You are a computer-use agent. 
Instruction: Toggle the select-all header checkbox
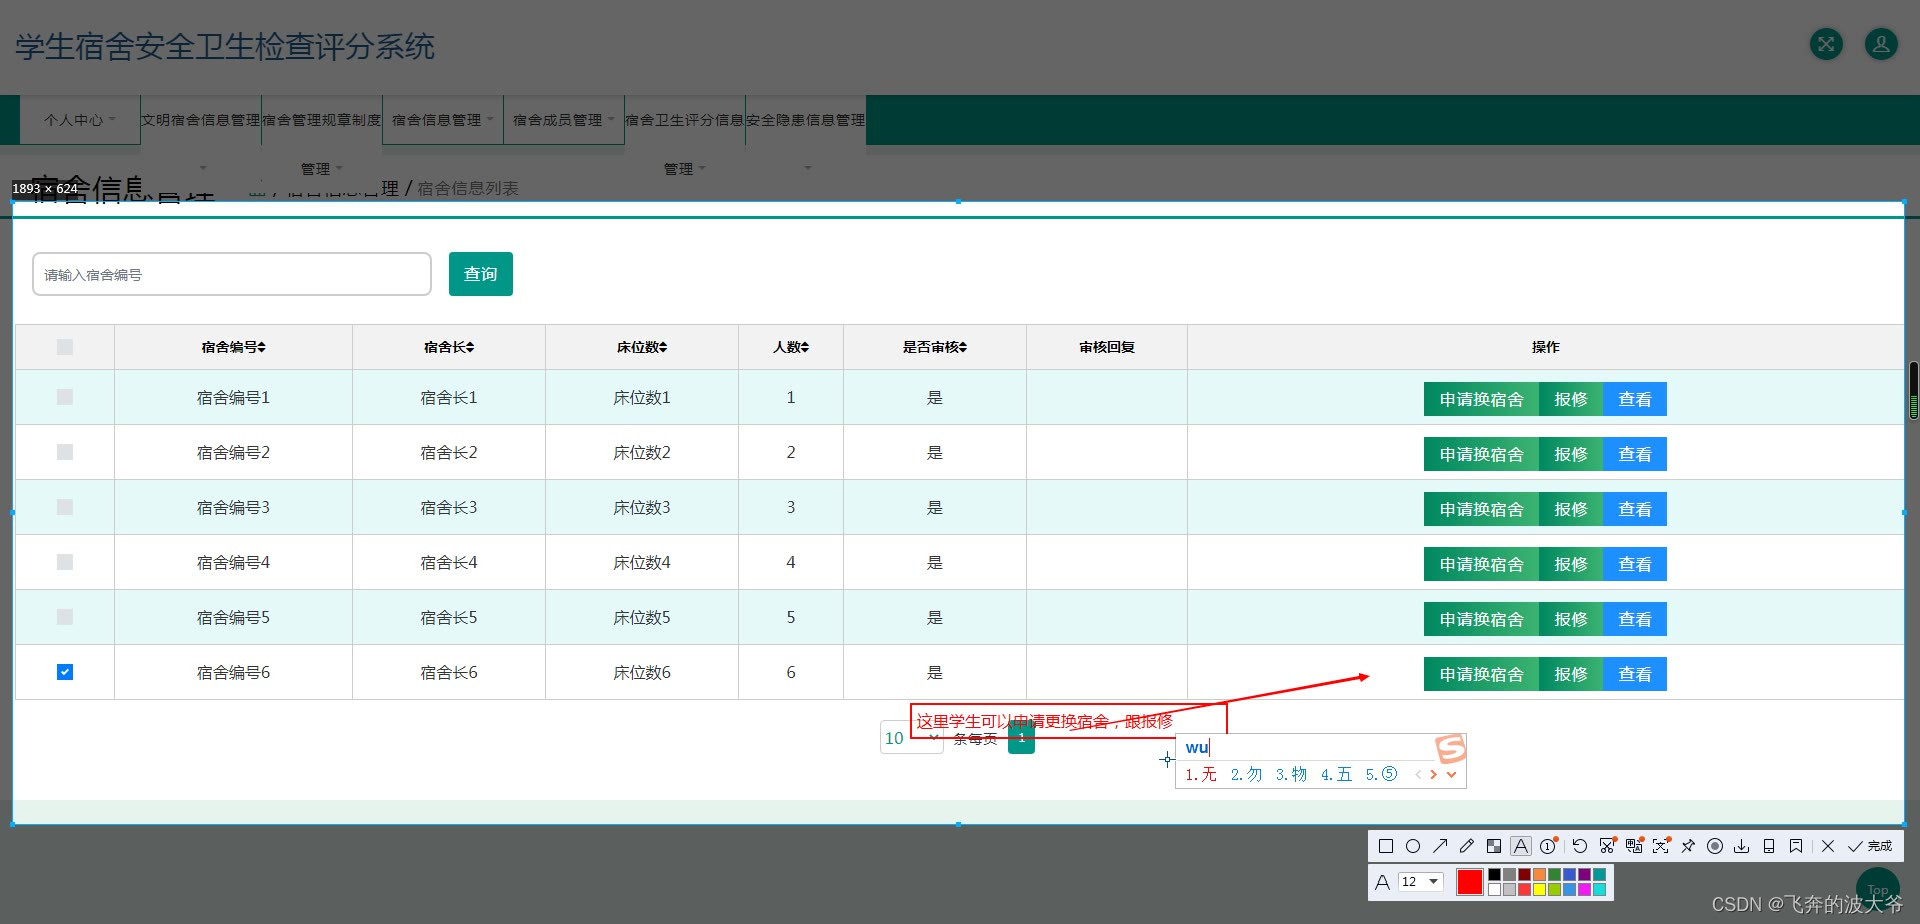pos(65,347)
